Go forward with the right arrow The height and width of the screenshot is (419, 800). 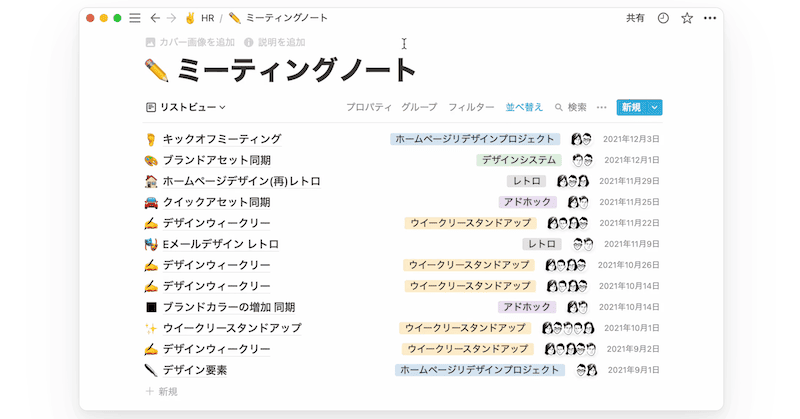[x=171, y=18]
